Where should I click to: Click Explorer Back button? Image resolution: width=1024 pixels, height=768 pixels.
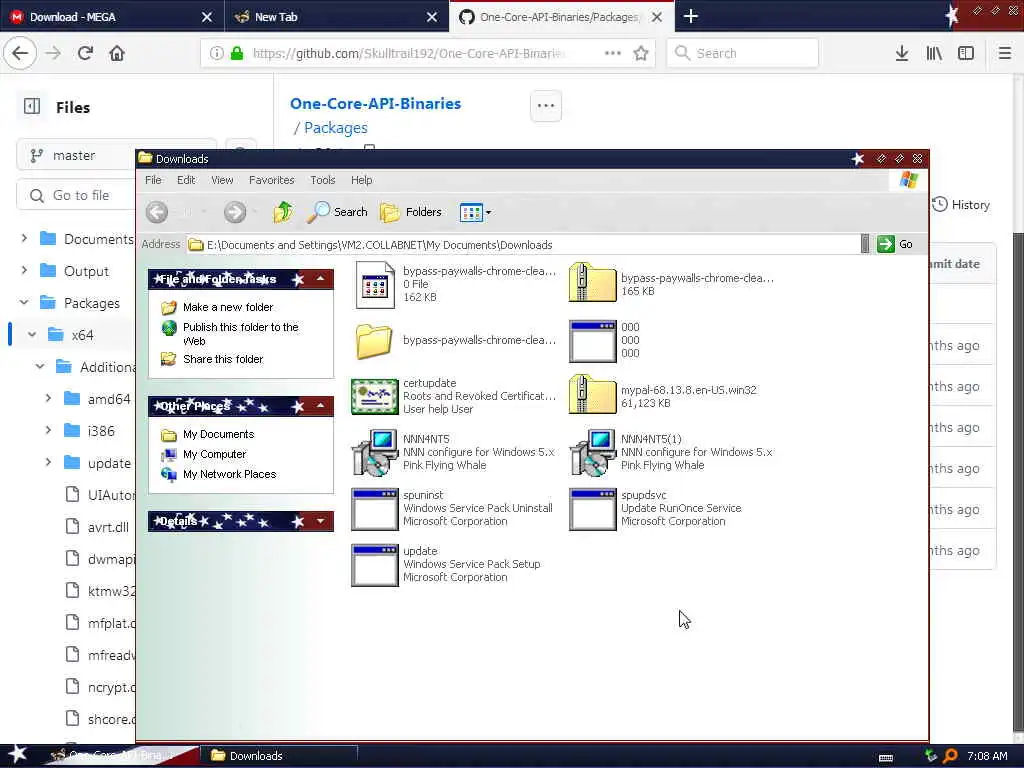(x=157, y=212)
